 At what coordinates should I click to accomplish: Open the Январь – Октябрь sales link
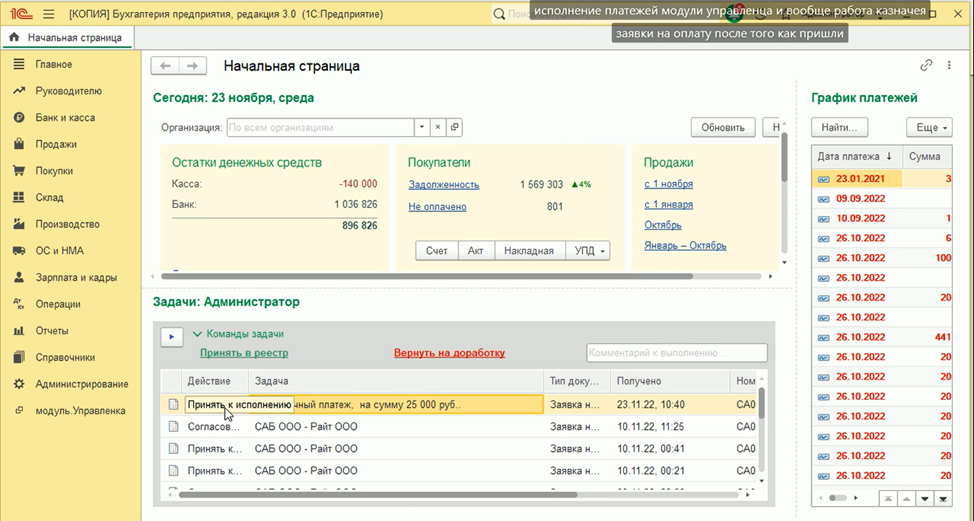coord(685,246)
